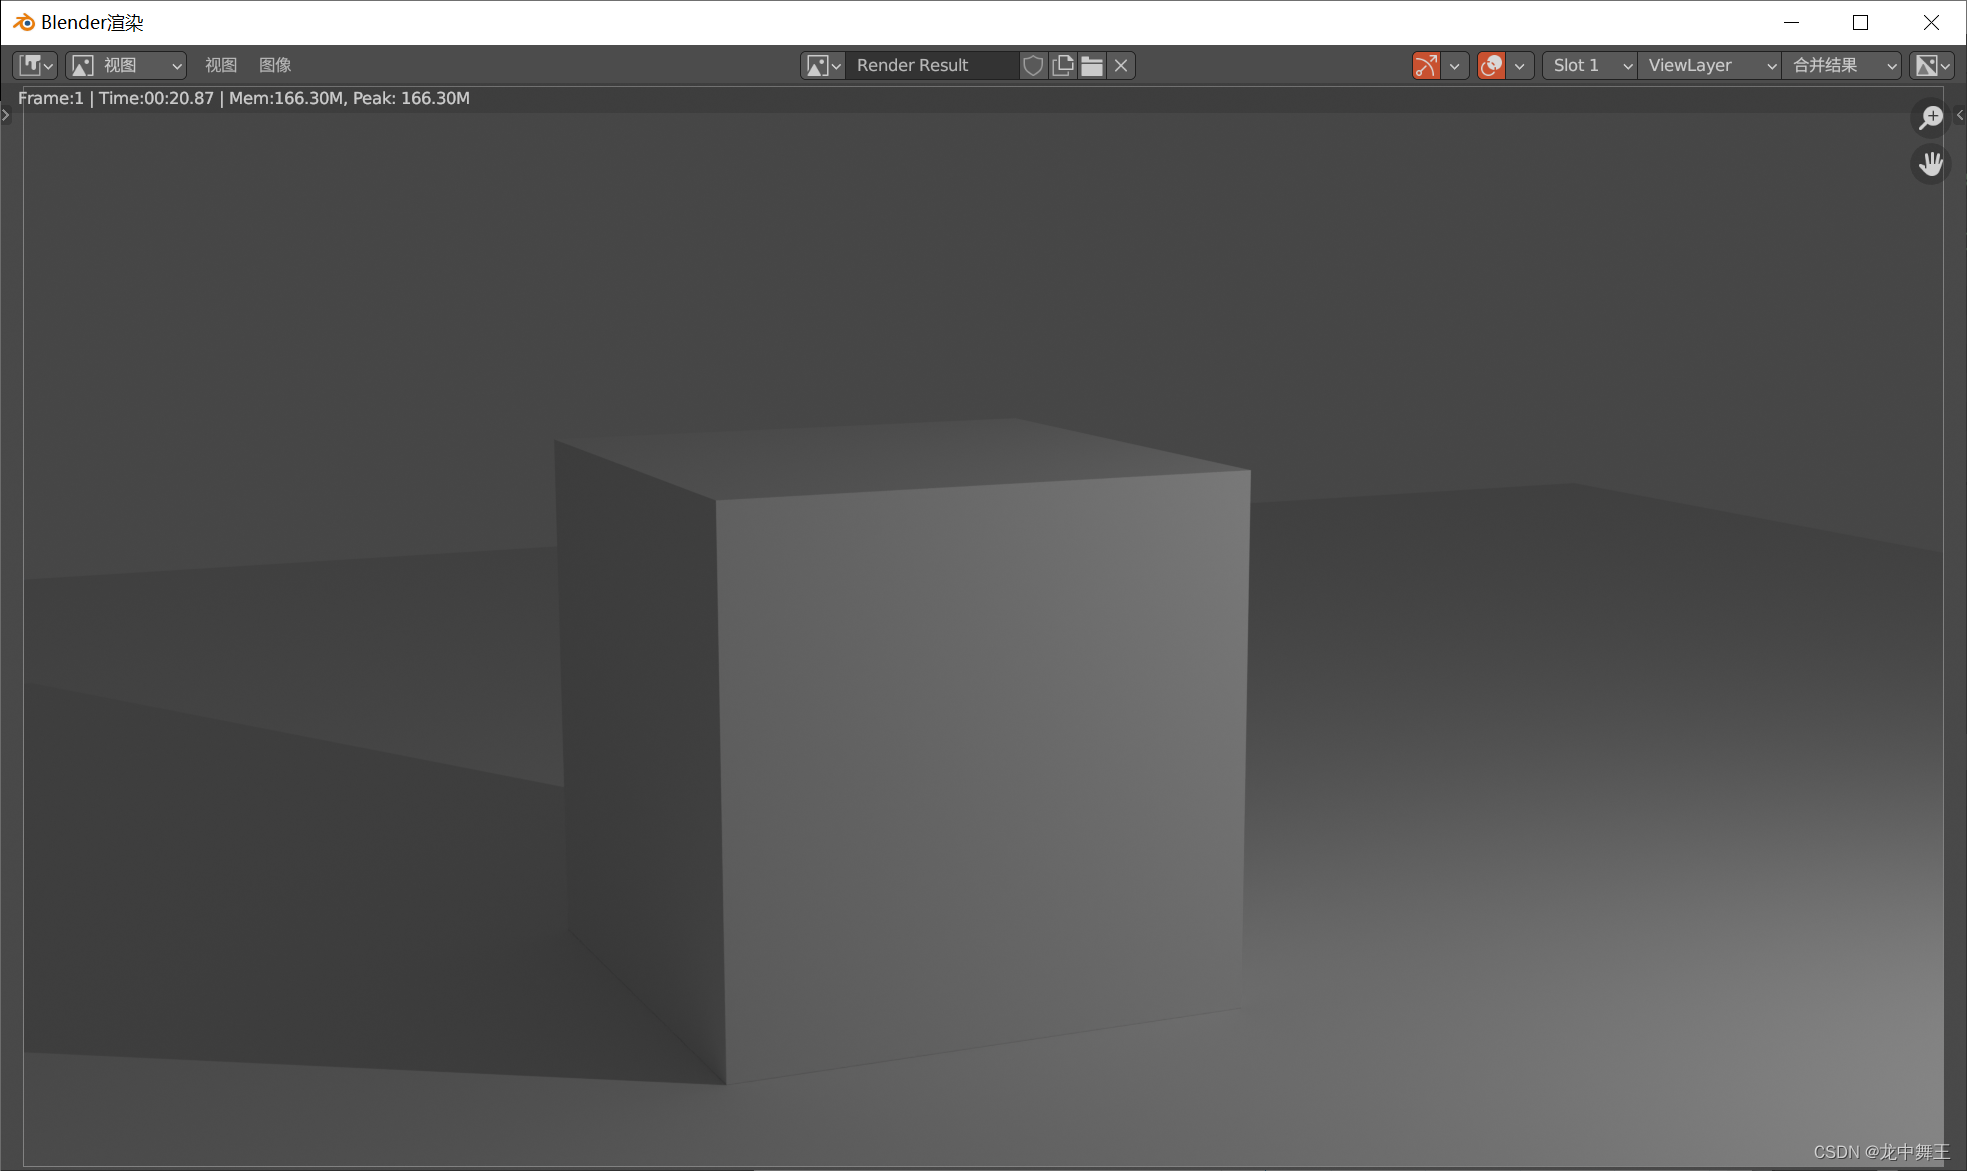Browse linked images icon beside Render Result
The image size is (1967, 1171).
click(x=823, y=65)
